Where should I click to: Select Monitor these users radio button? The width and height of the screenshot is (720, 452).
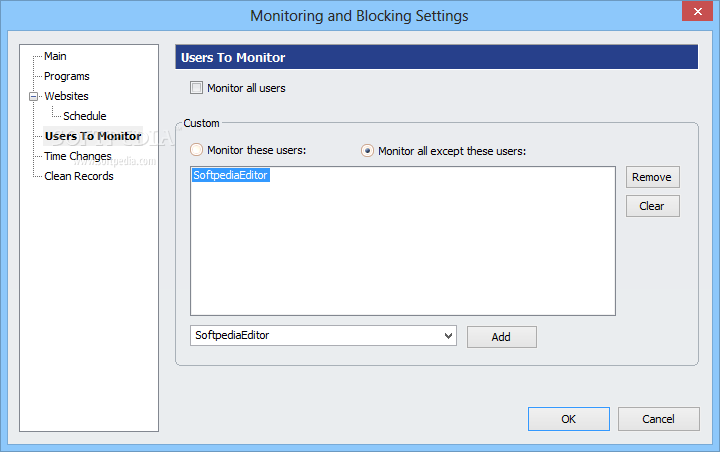tap(197, 150)
